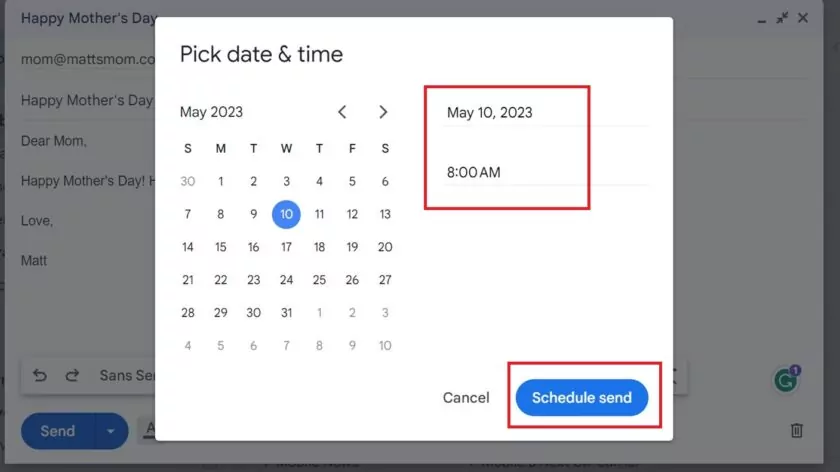The width and height of the screenshot is (840, 472).
Task: Cancel the date and time picker
Action: click(x=466, y=398)
